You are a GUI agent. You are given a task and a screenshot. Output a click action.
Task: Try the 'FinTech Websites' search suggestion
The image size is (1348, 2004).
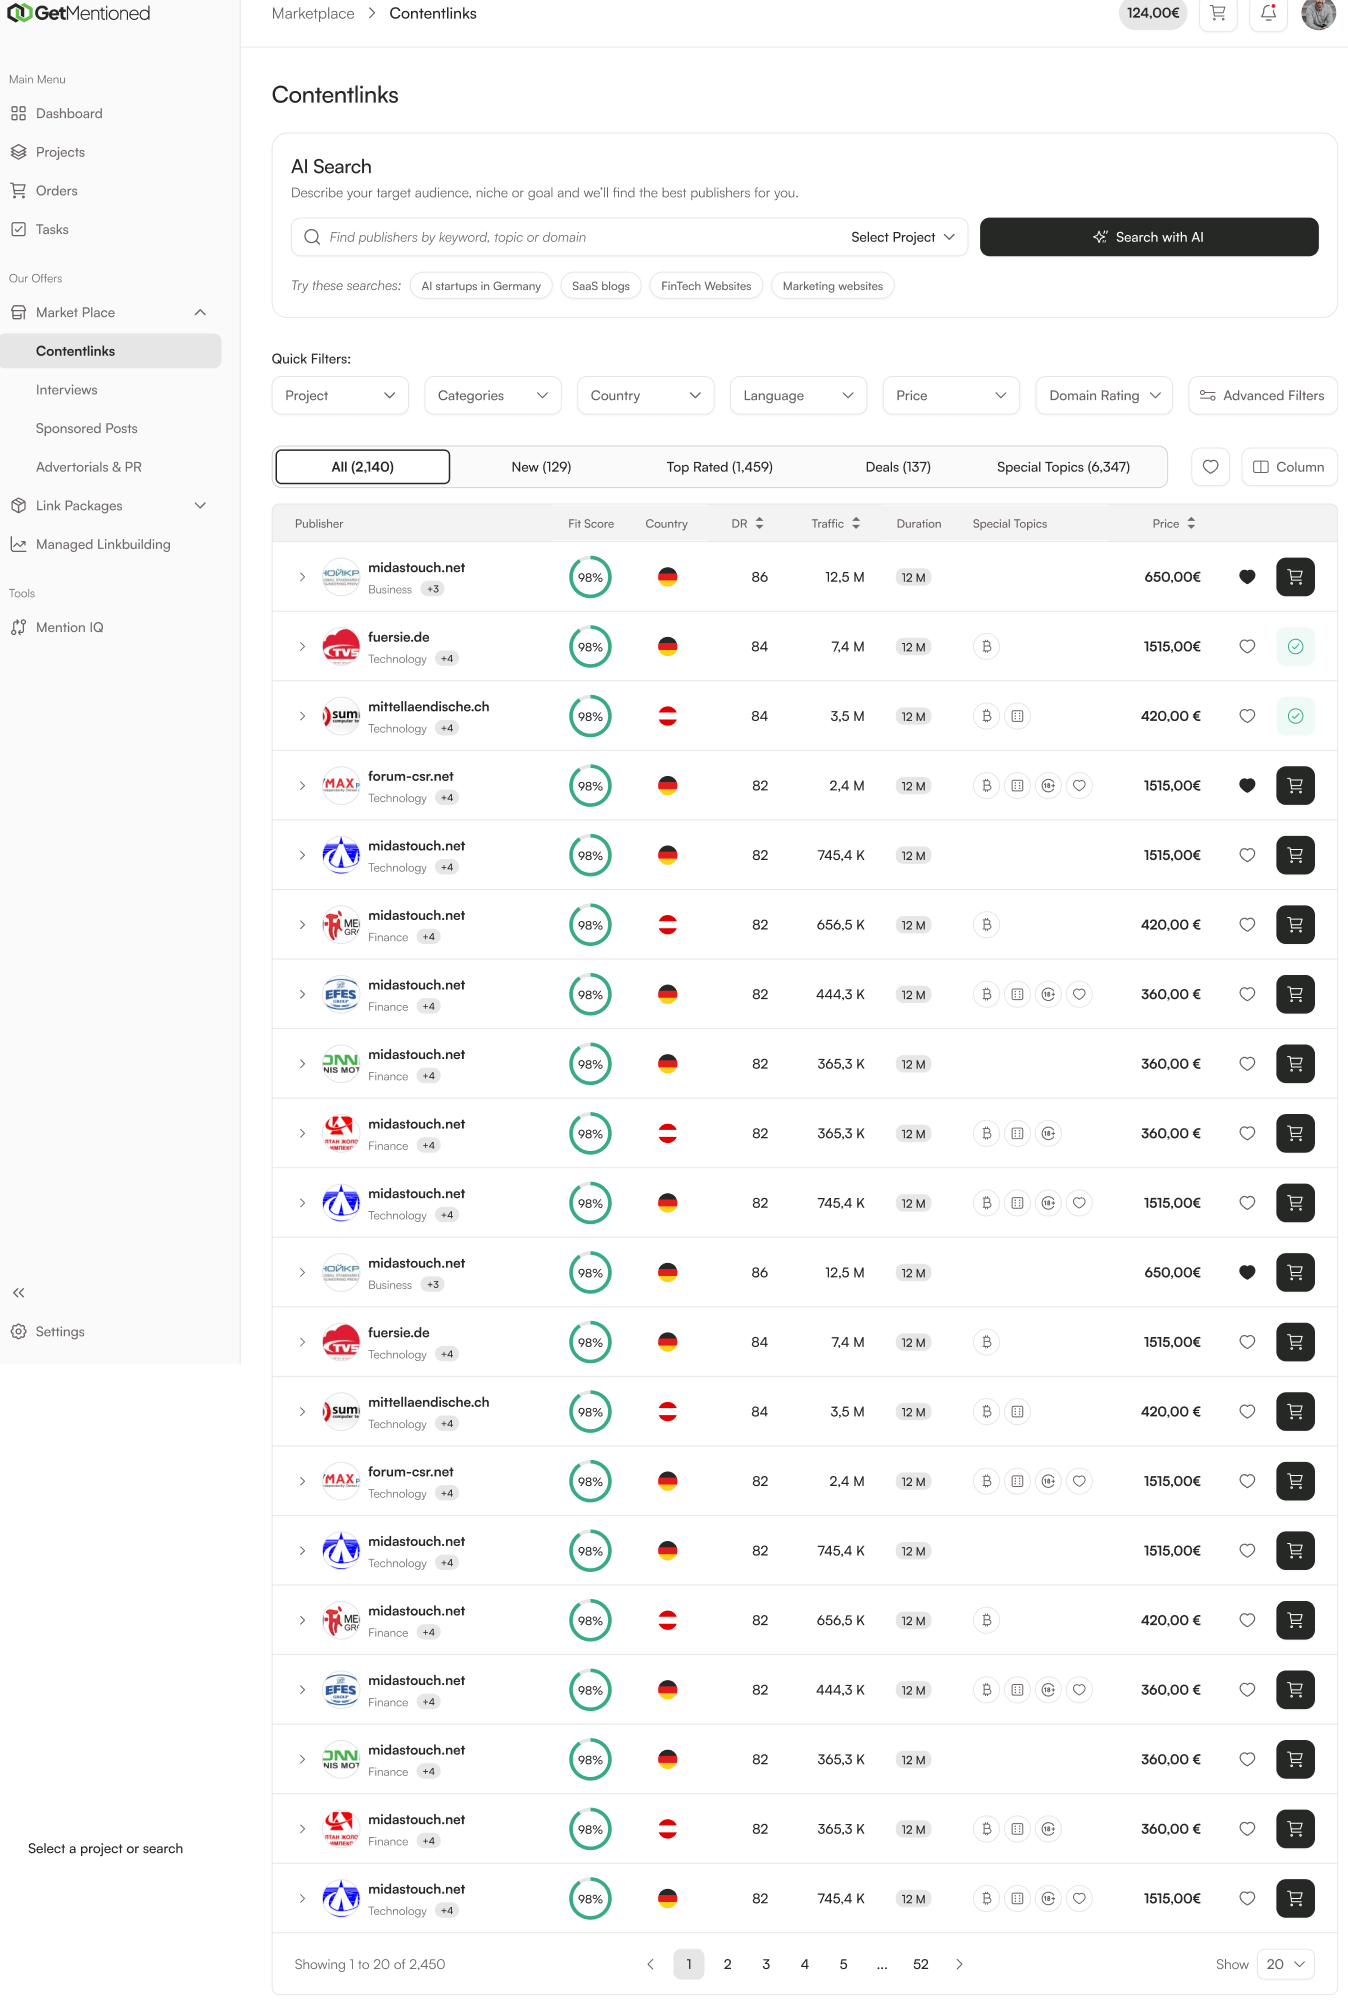pos(706,286)
